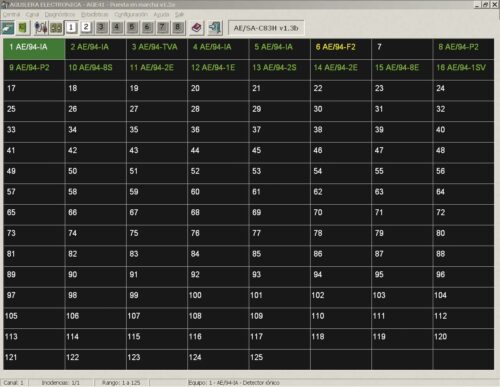
Task: Click grid cell number 46
Action: (341, 152)
